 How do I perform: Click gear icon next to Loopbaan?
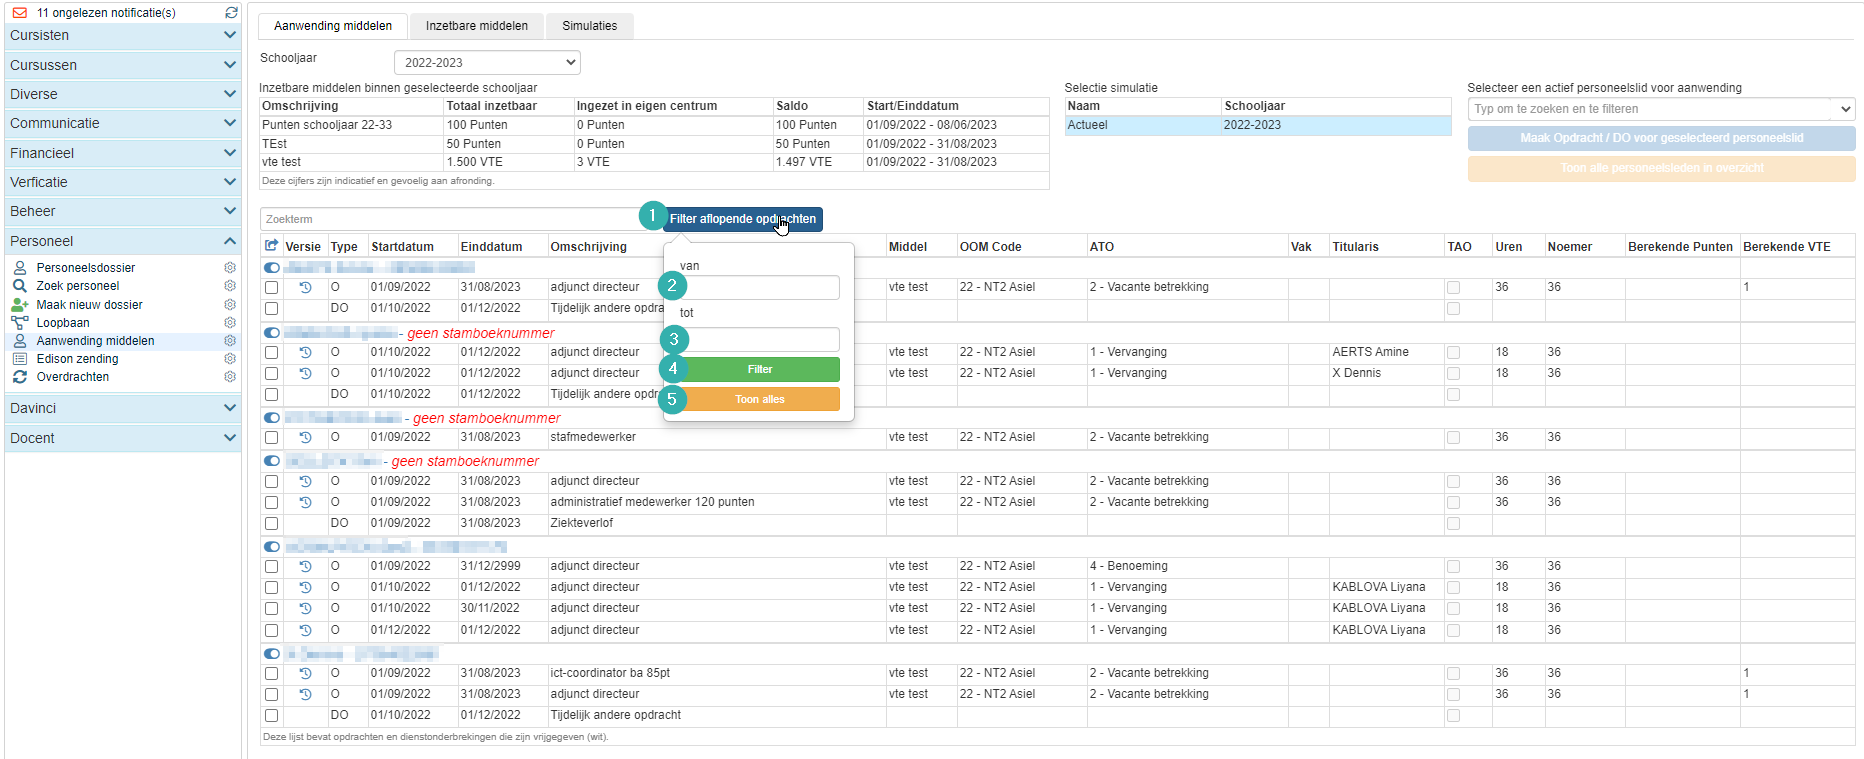pos(230,323)
